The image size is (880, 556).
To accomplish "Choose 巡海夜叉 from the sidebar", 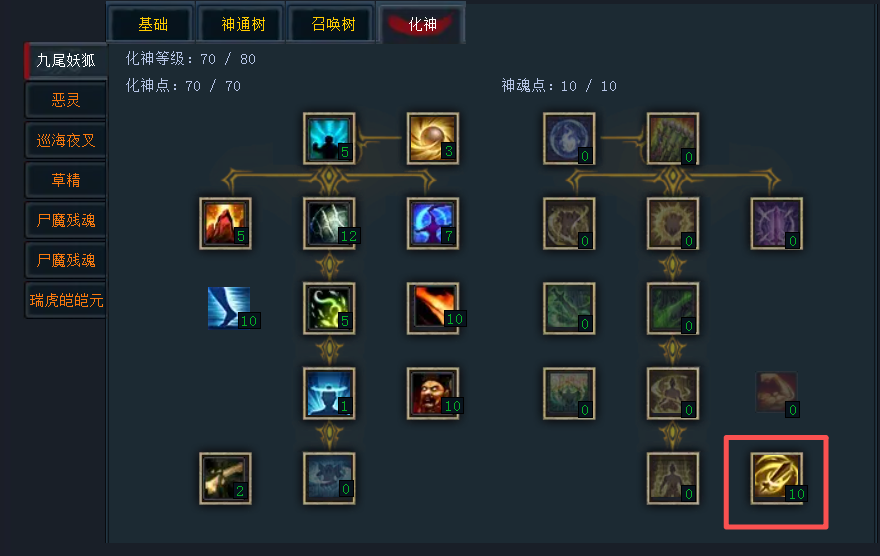I will pyautogui.click(x=66, y=140).
